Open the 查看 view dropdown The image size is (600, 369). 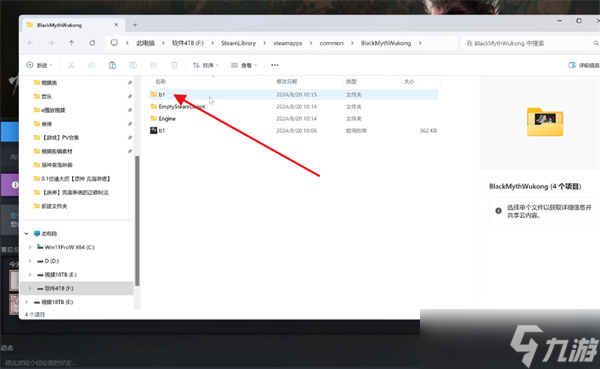[x=244, y=65]
